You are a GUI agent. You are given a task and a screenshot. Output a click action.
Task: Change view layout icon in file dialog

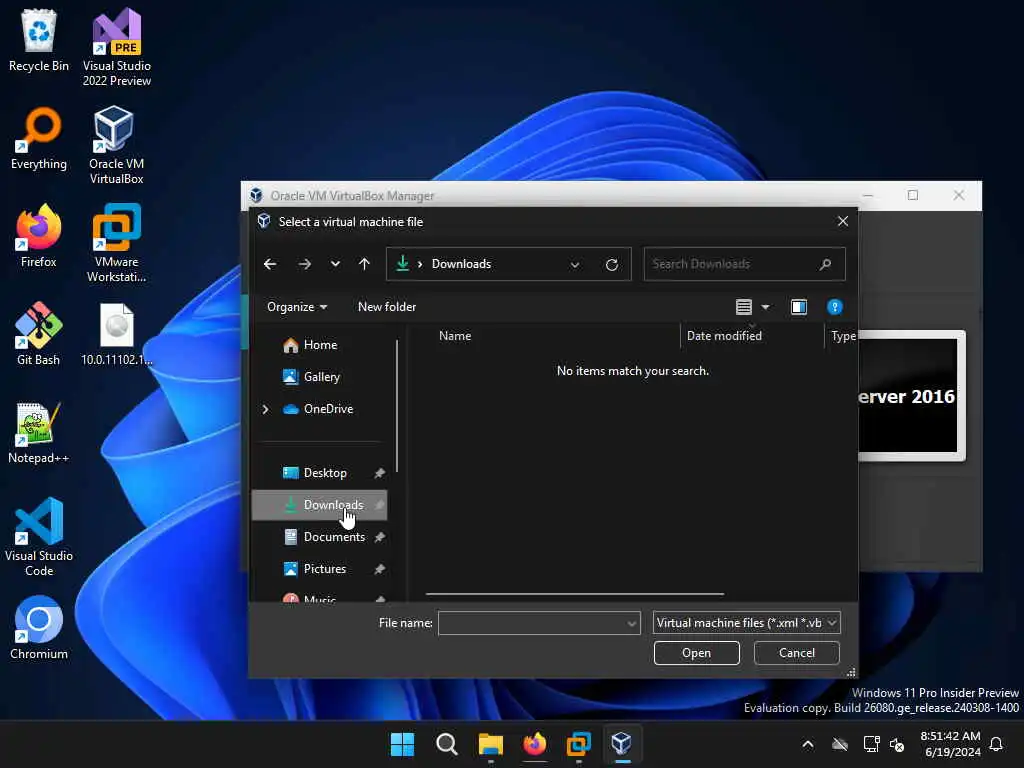744,307
